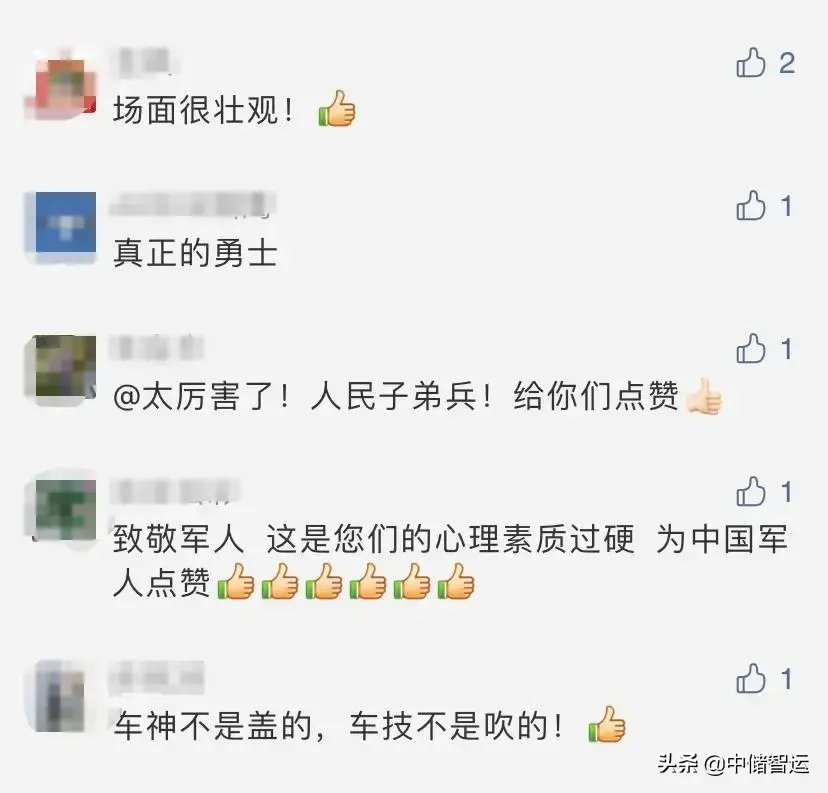Like the '致敬军人' comment
The width and height of the screenshot is (828, 793).
pyautogui.click(x=750, y=492)
